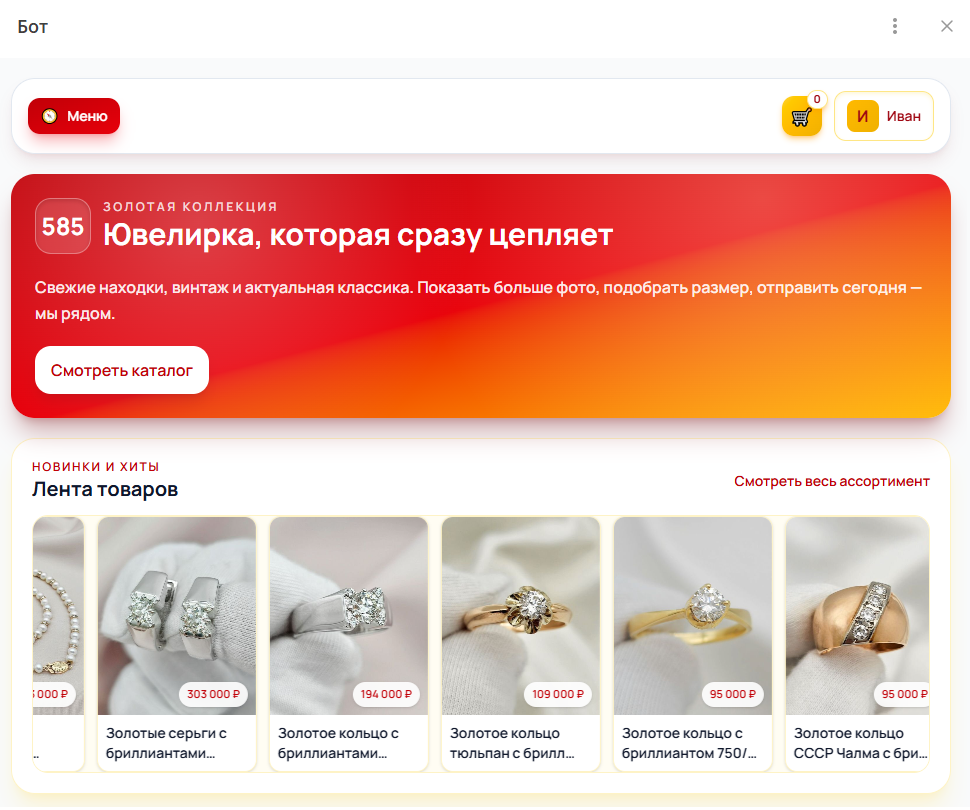Image resolution: width=970 pixels, height=810 pixels.
Task: Click the cart counter badge showing 0
Action: pyautogui.click(x=817, y=99)
